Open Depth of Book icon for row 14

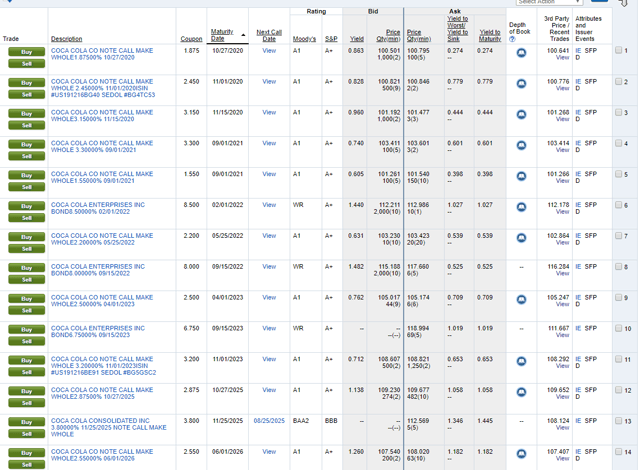point(521,452)
